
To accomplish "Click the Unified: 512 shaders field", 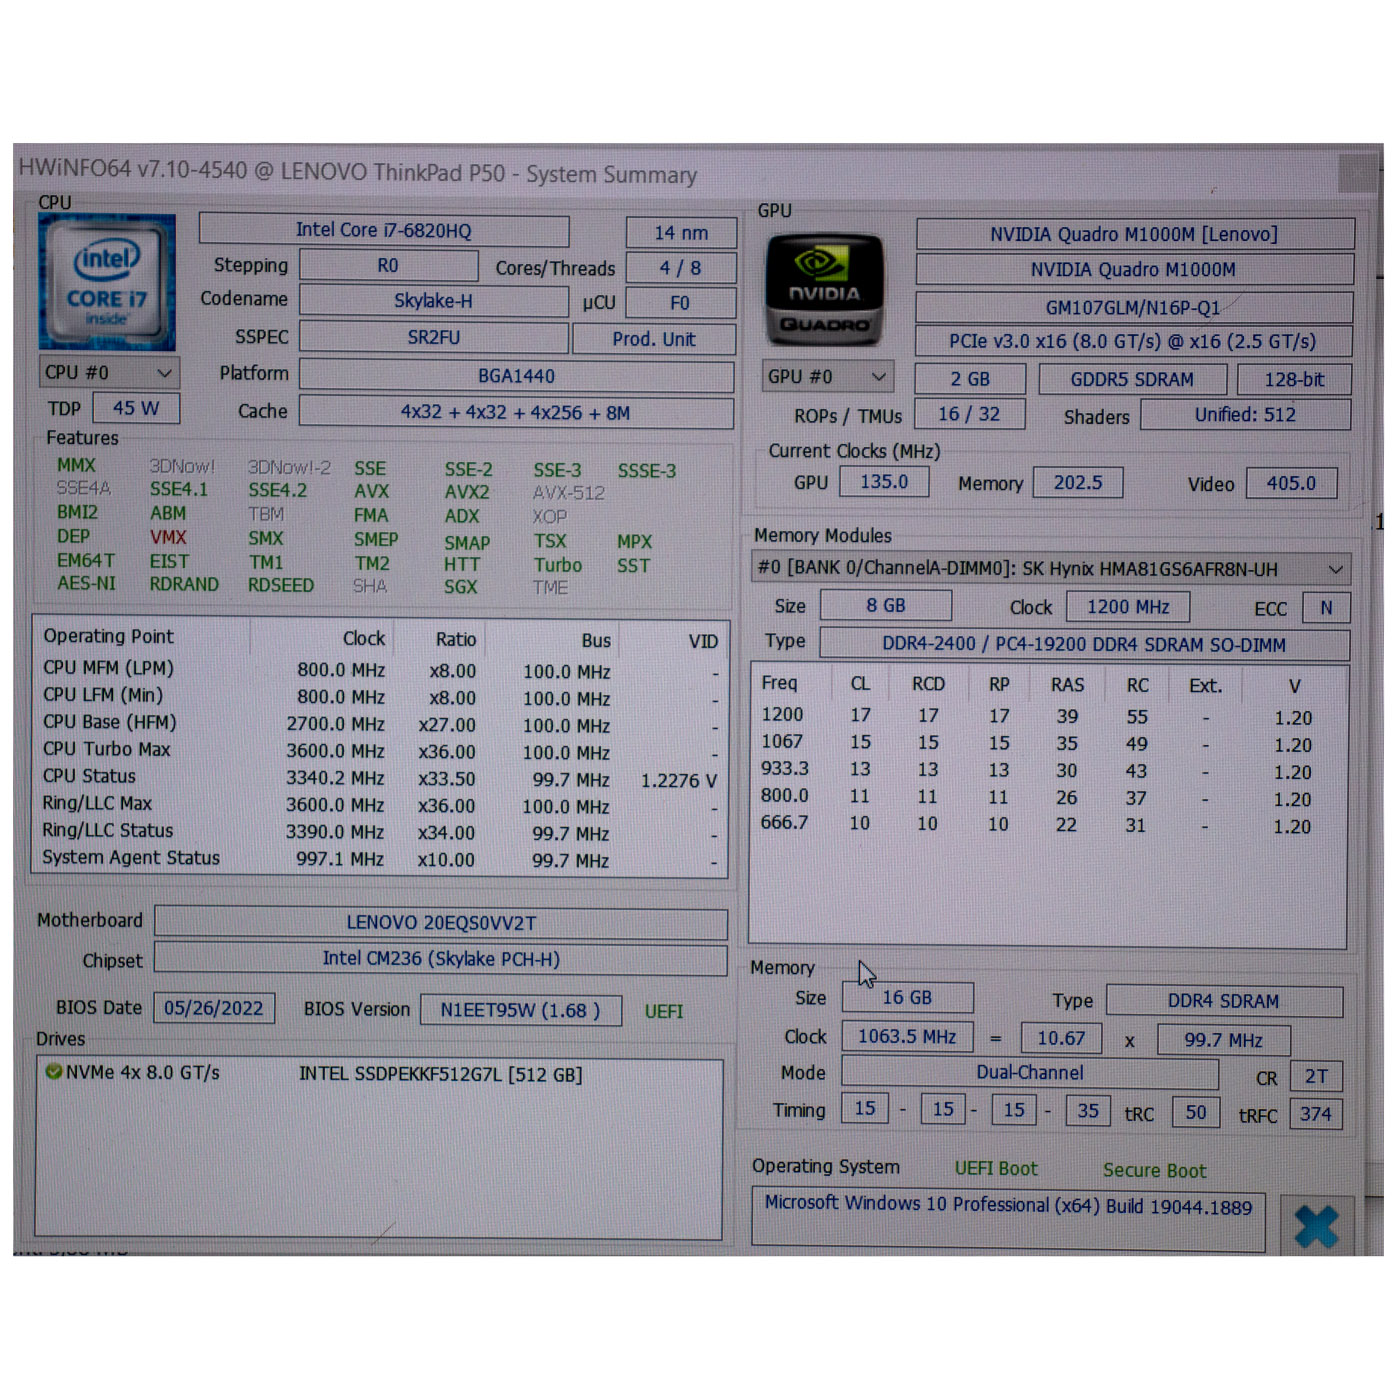I will (1245, 414).
